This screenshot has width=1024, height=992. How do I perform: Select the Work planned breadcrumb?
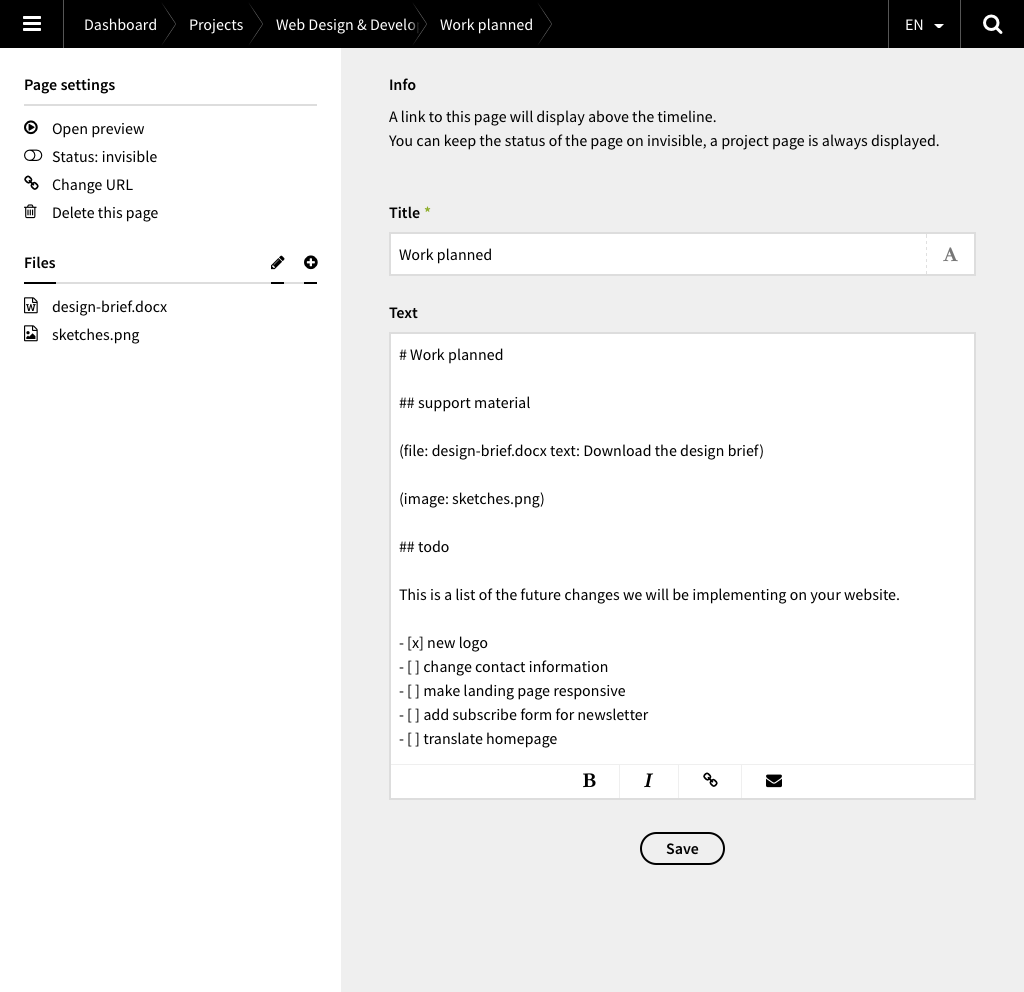486,25
